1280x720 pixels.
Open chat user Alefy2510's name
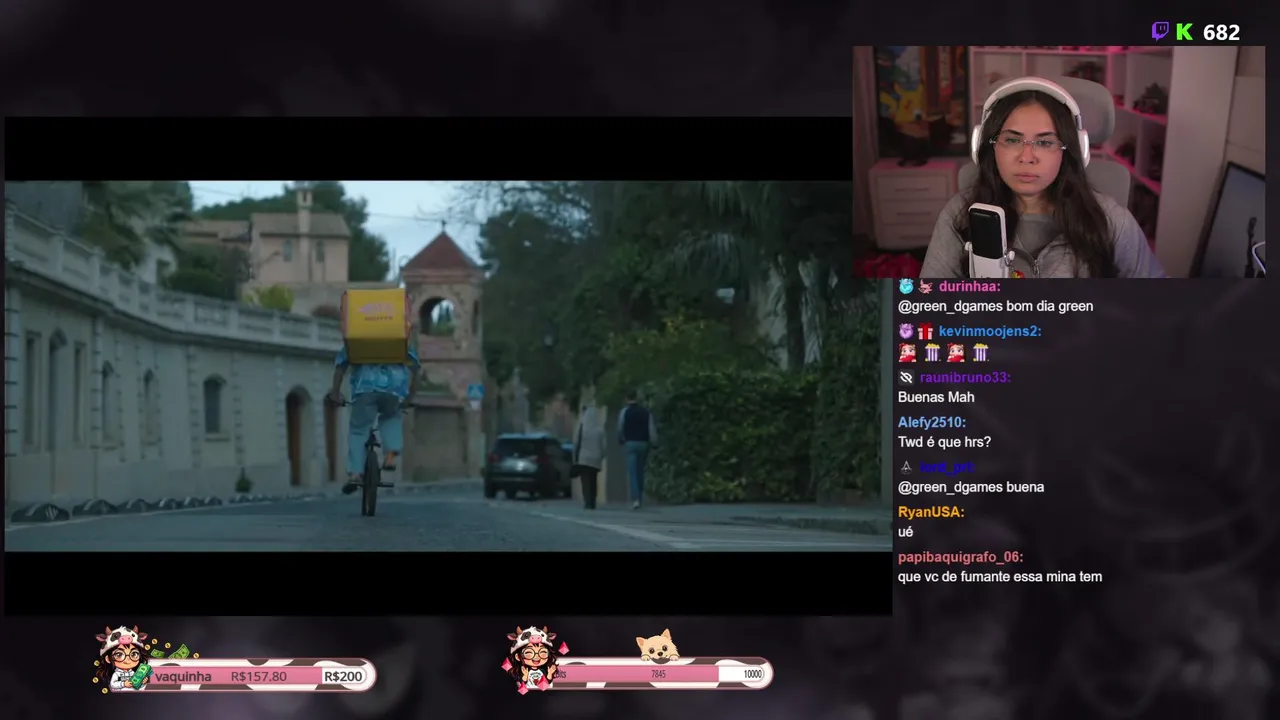pos(932,422)
